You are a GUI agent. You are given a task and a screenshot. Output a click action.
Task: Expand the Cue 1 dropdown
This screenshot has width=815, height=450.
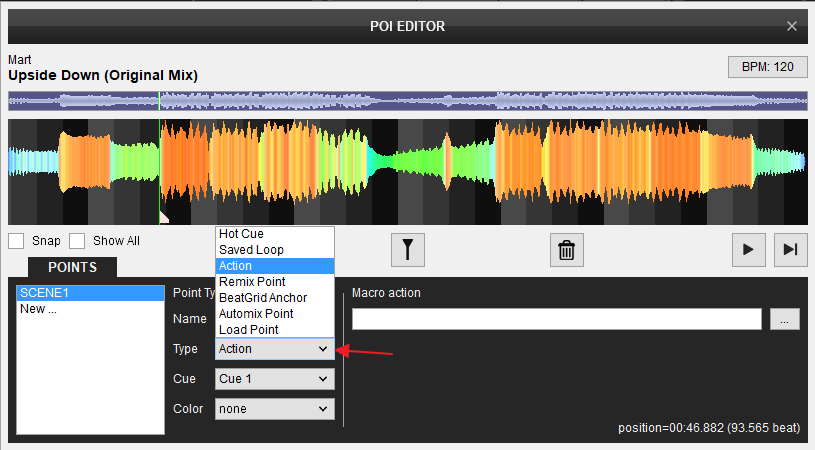coord(274,379)
